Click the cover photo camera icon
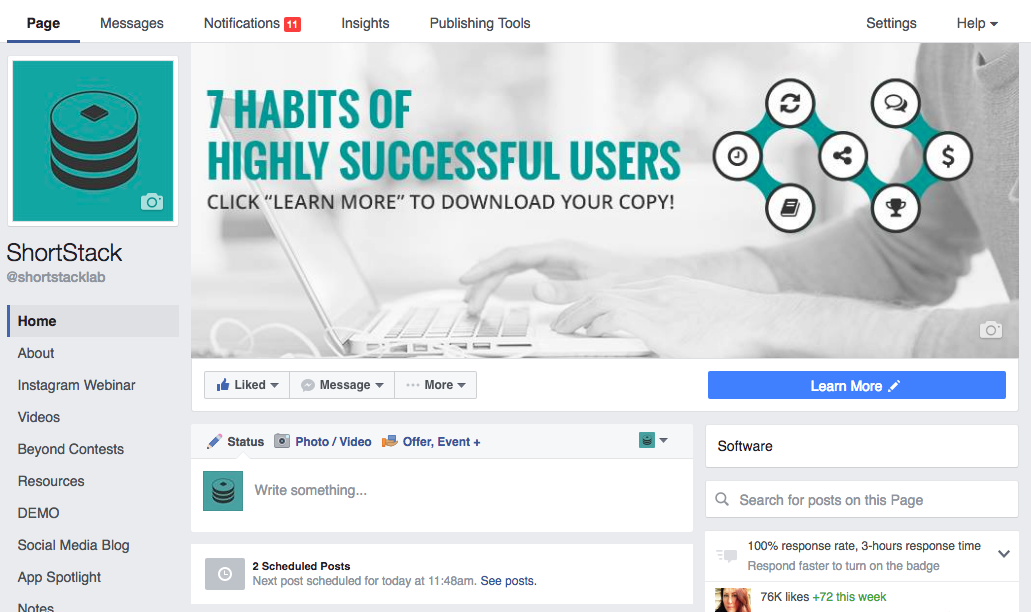 tap(990, 329)
